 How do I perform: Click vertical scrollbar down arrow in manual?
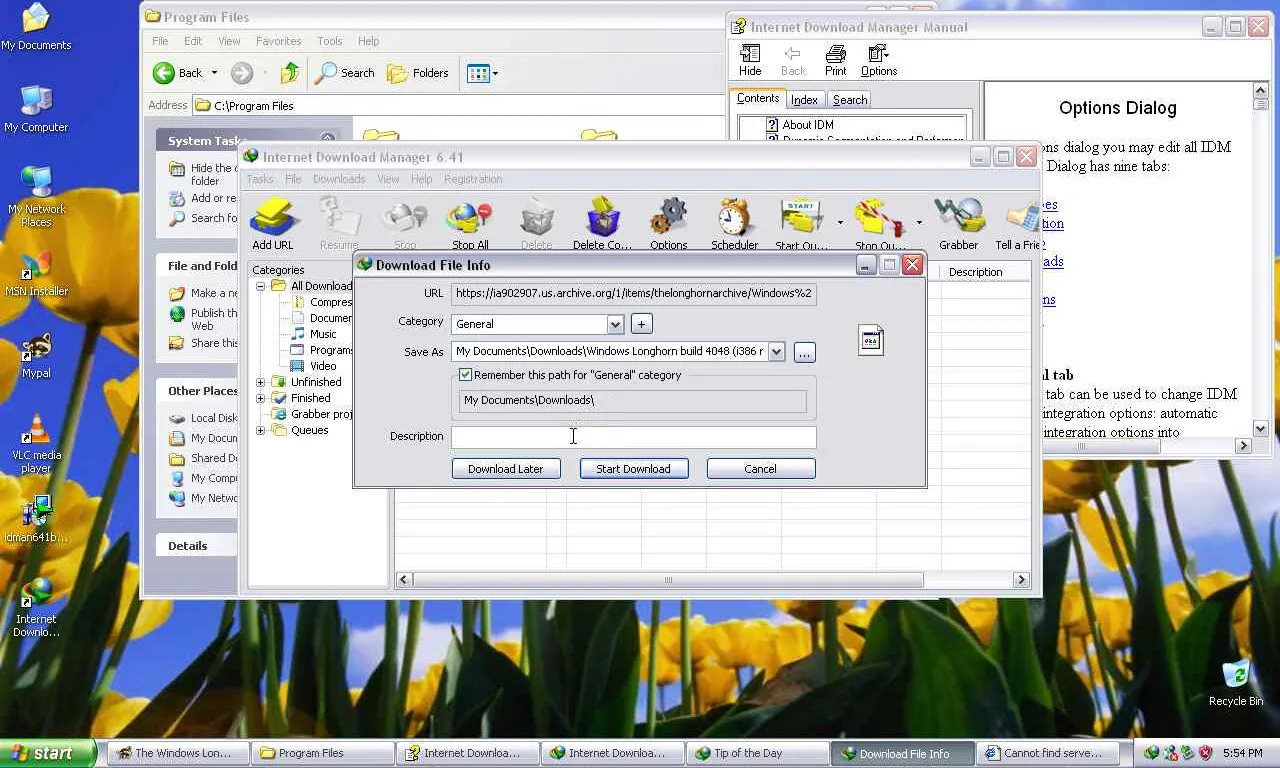click(x=1260, y=429)
